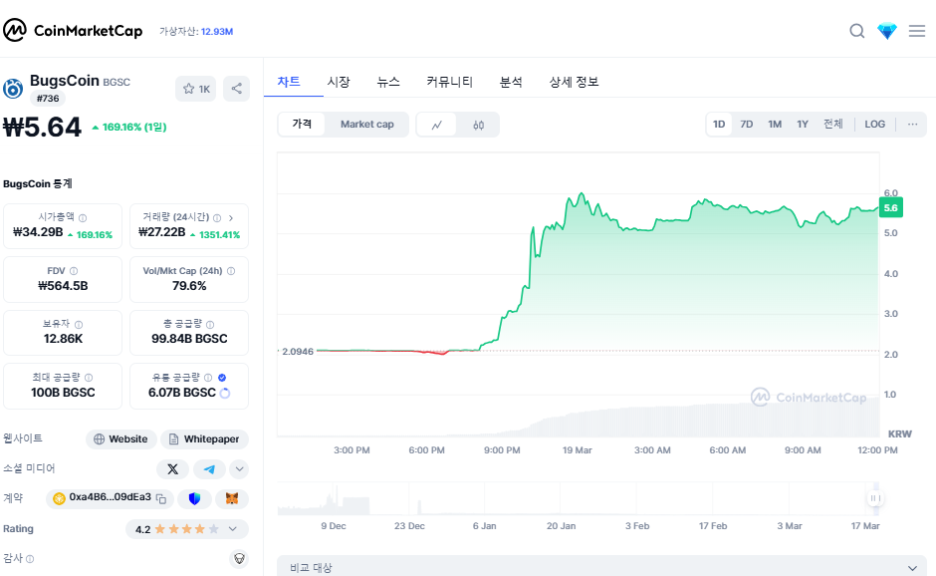
Task: Click the range slider pause handle
Action: (x=875, y=498)
